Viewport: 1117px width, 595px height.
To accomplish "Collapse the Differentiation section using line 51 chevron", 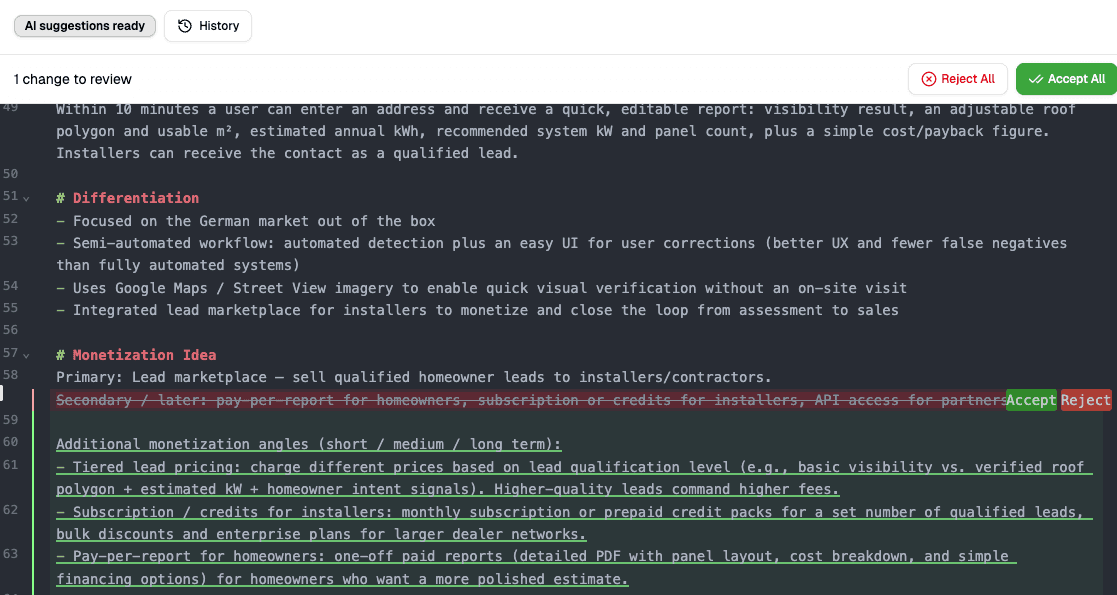I will pyautogui.click(x=25, y=197).
